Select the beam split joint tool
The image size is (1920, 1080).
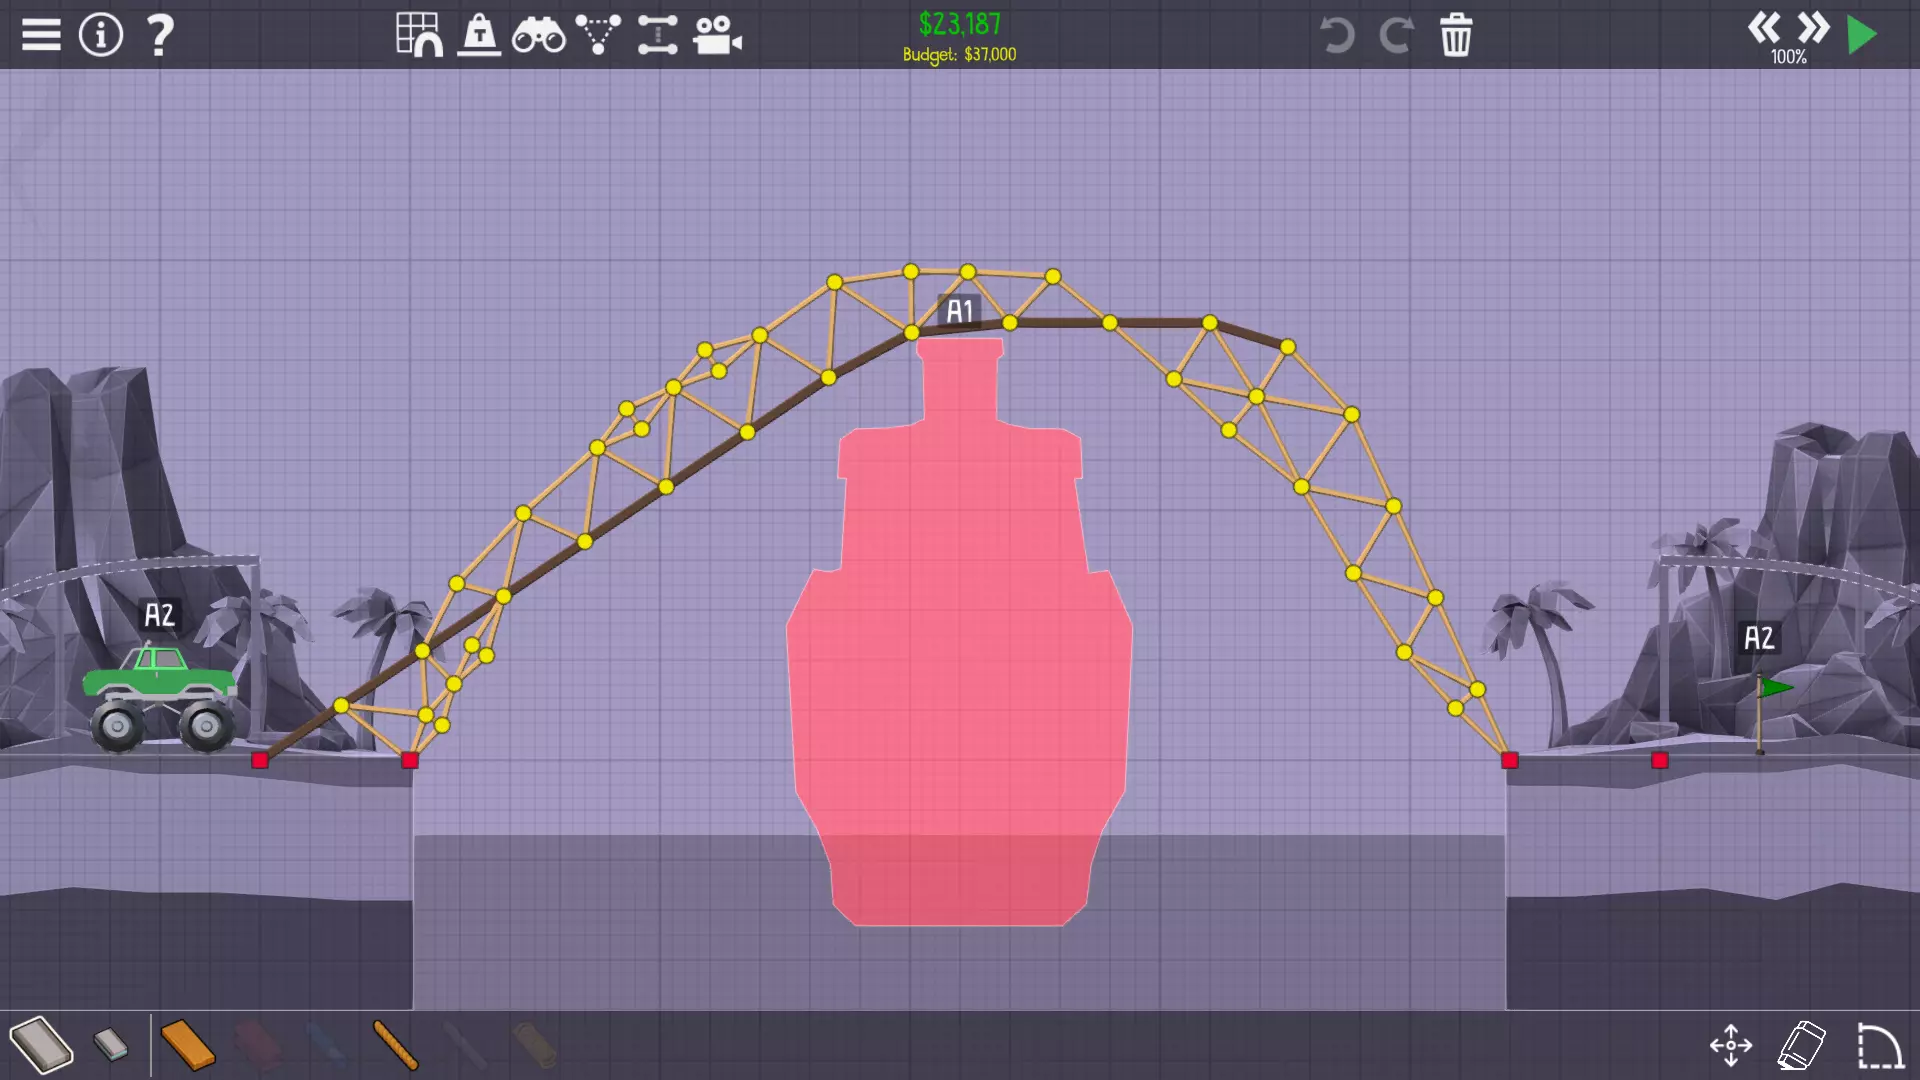click(x=657, y=35)
